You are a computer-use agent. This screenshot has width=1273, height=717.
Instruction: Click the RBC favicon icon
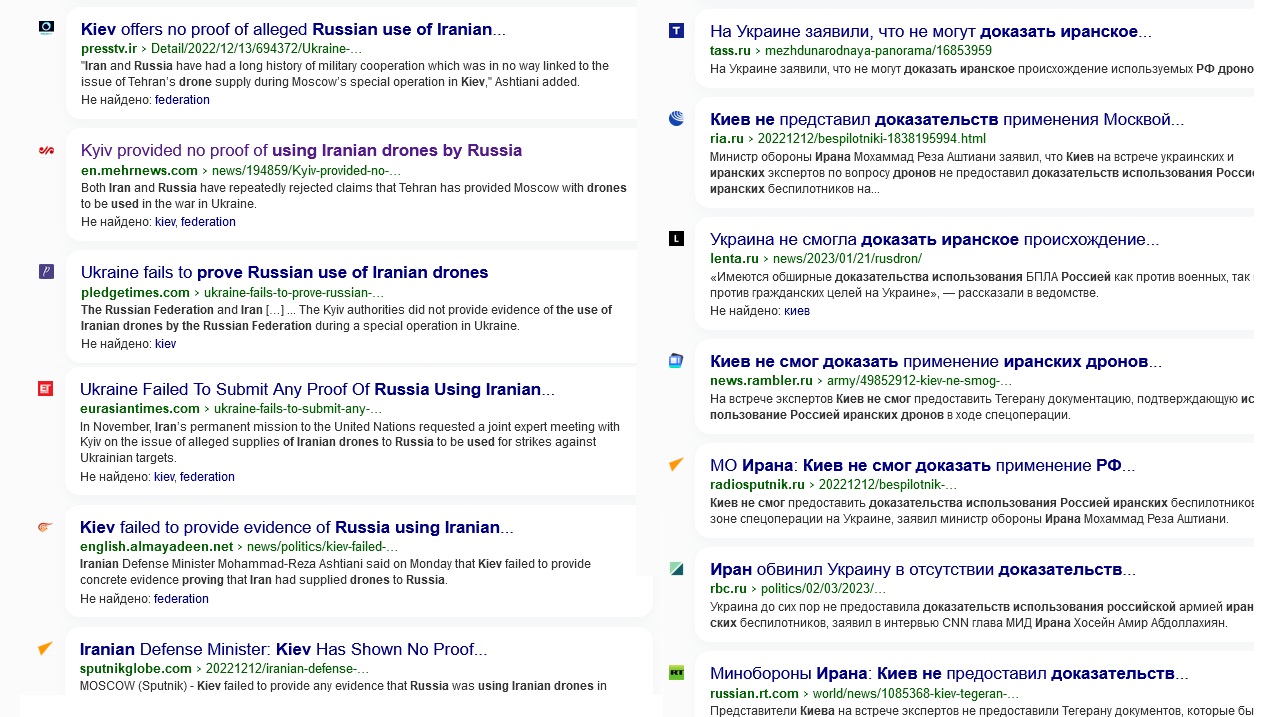tap(676, 569)
